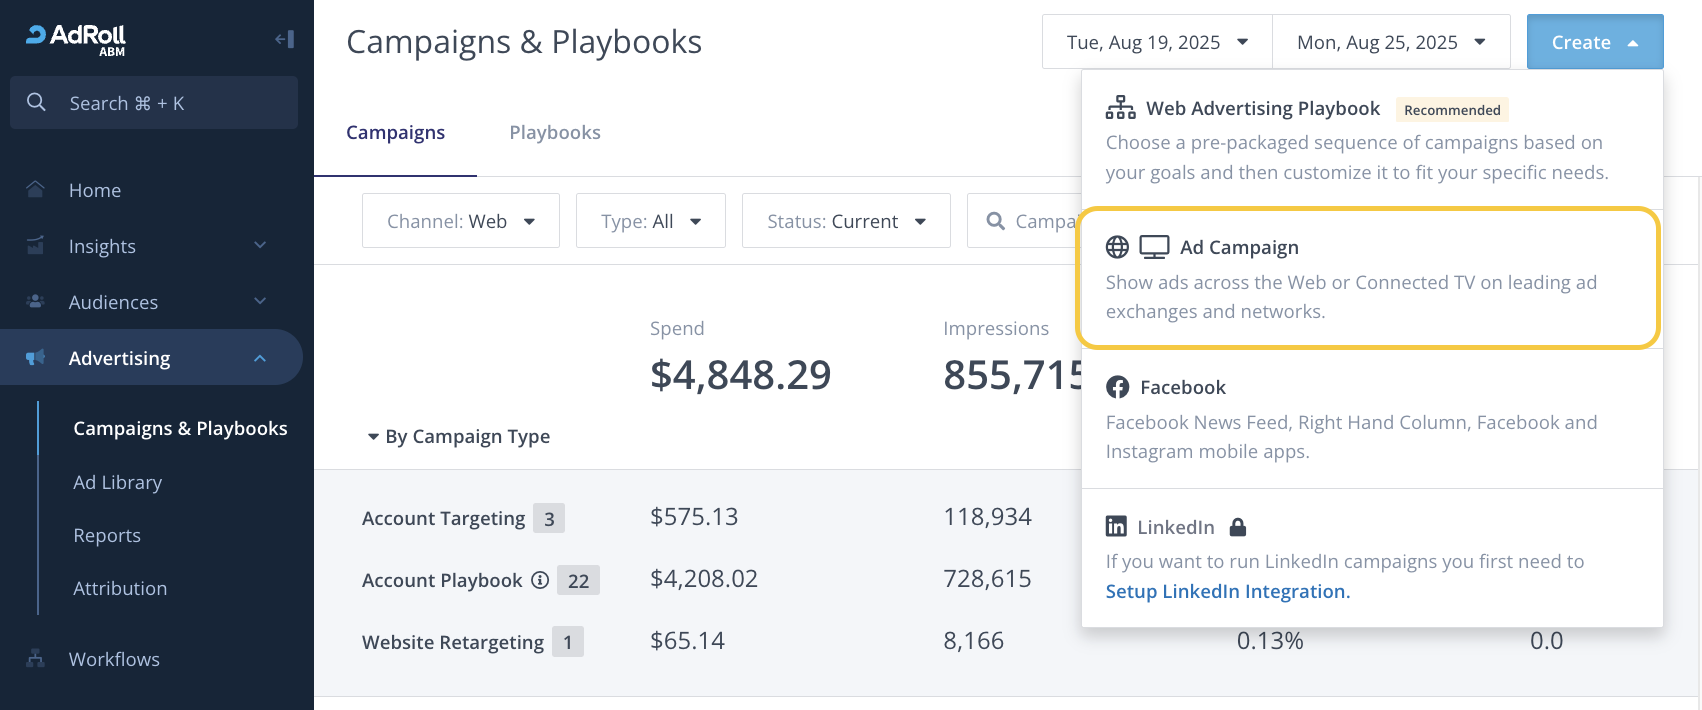
Task: Open the start date Aug 19 picker
Action: pyautogui.click(x=1156, y=42)
